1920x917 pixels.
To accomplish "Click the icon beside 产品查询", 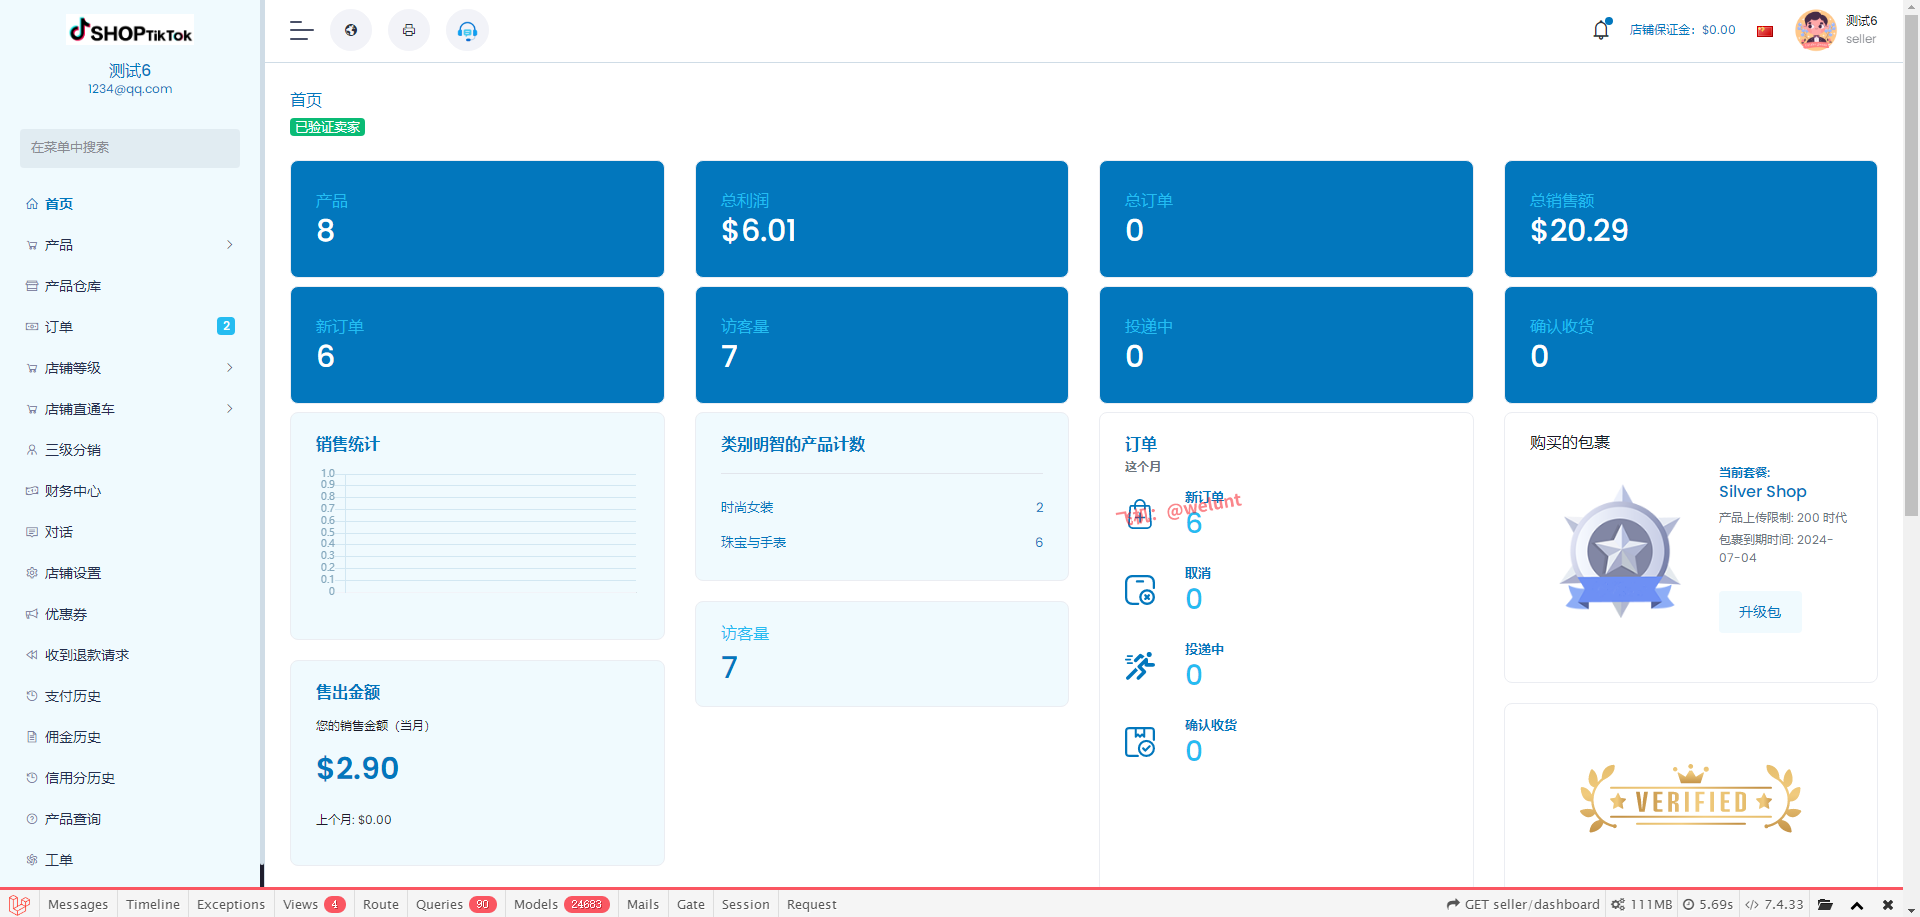I will pyautogui.click(x=32, y=819).
